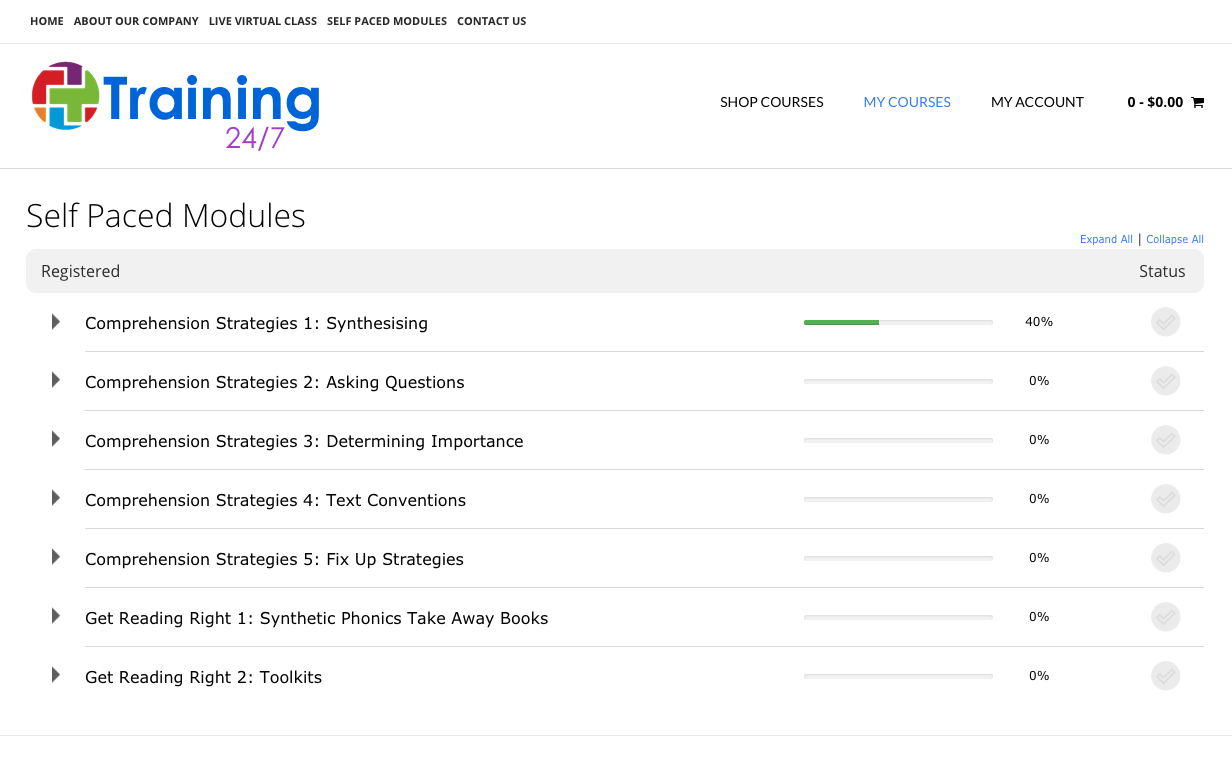Click the Collapse All link
Screen dimensions: 1232x757
tap(1174, 240)
